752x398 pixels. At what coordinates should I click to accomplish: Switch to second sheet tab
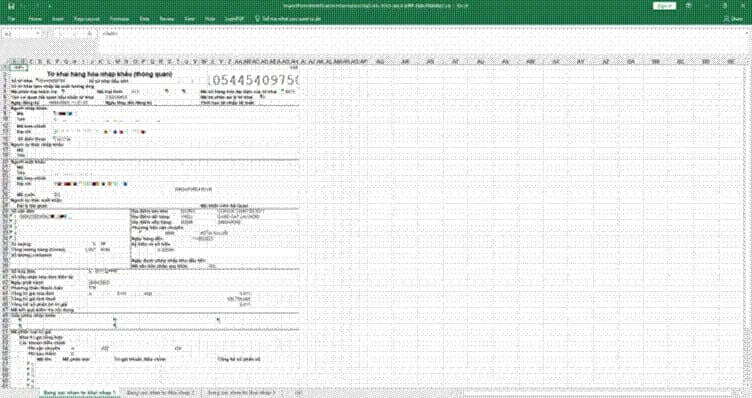coord(161,393)
